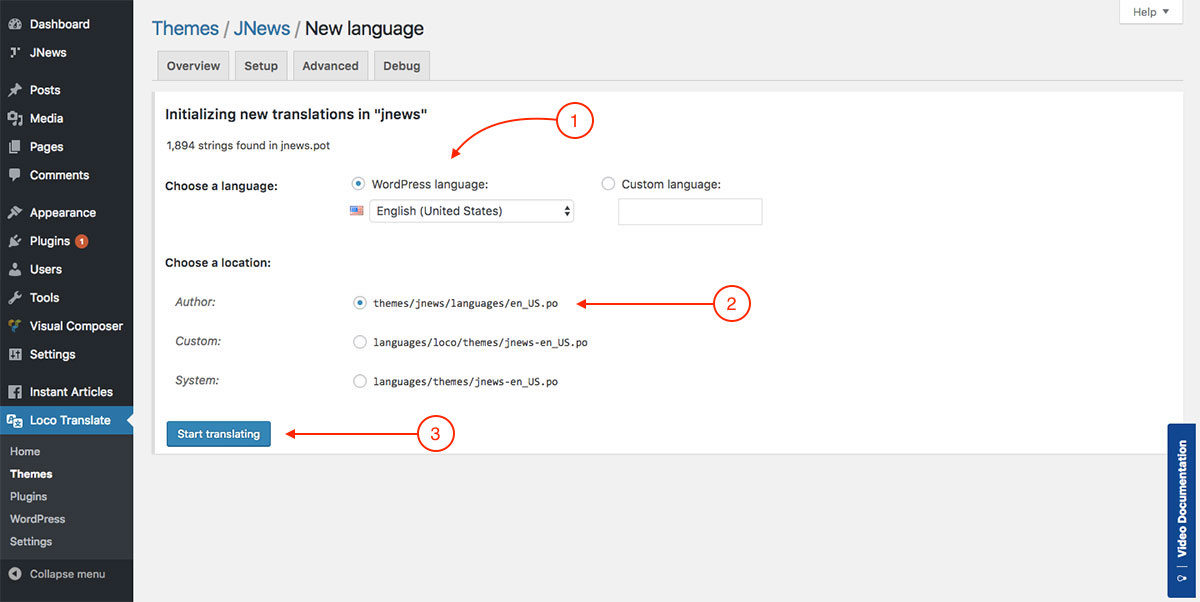Click the Start translating button

point(218,434)
